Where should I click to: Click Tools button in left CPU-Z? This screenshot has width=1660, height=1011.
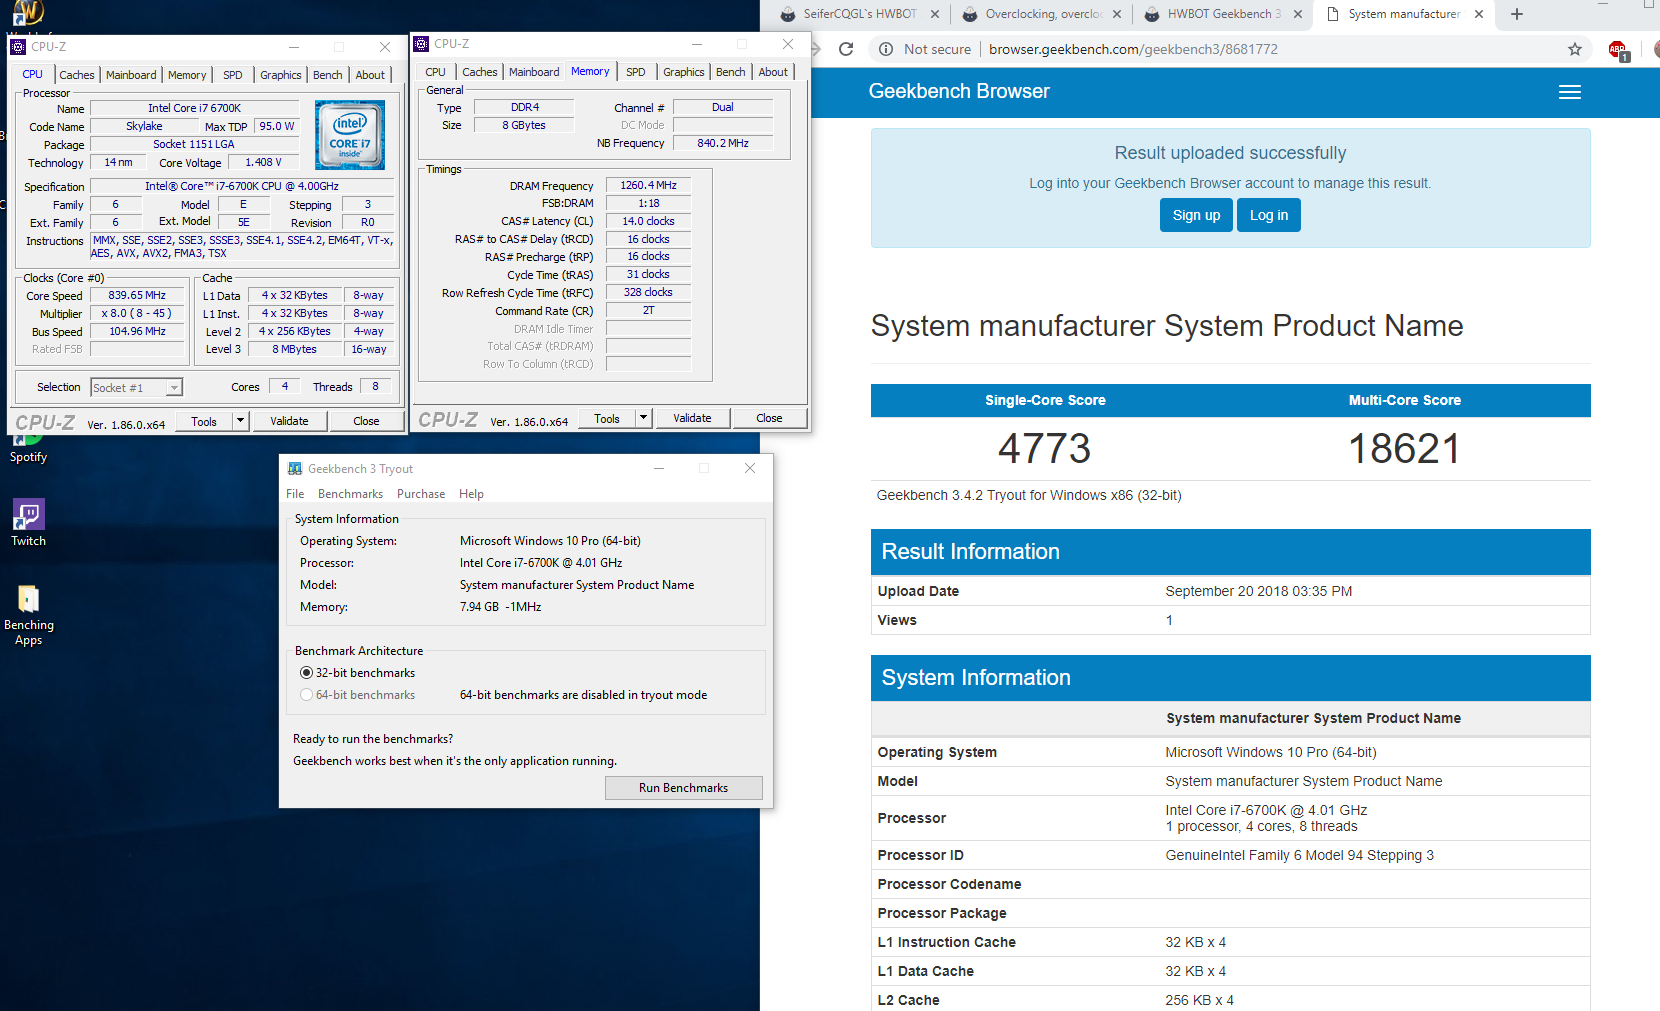[204, 421]
